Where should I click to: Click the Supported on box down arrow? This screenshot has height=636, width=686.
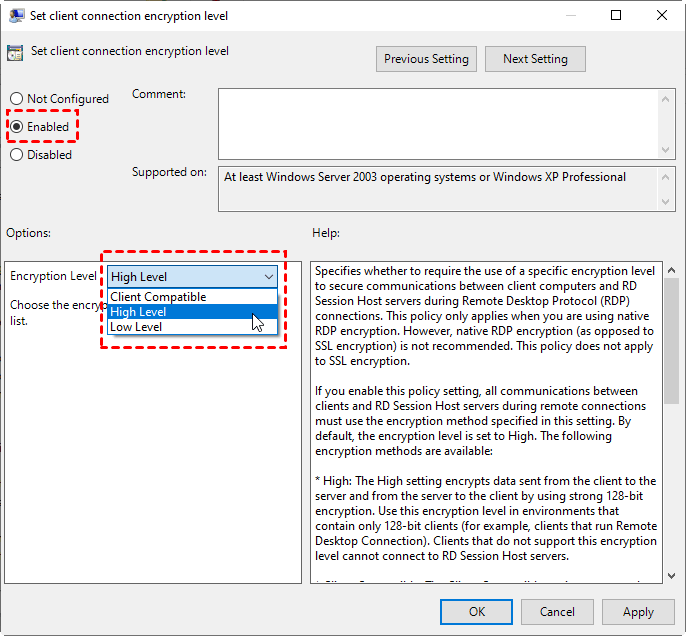[665, 202]
